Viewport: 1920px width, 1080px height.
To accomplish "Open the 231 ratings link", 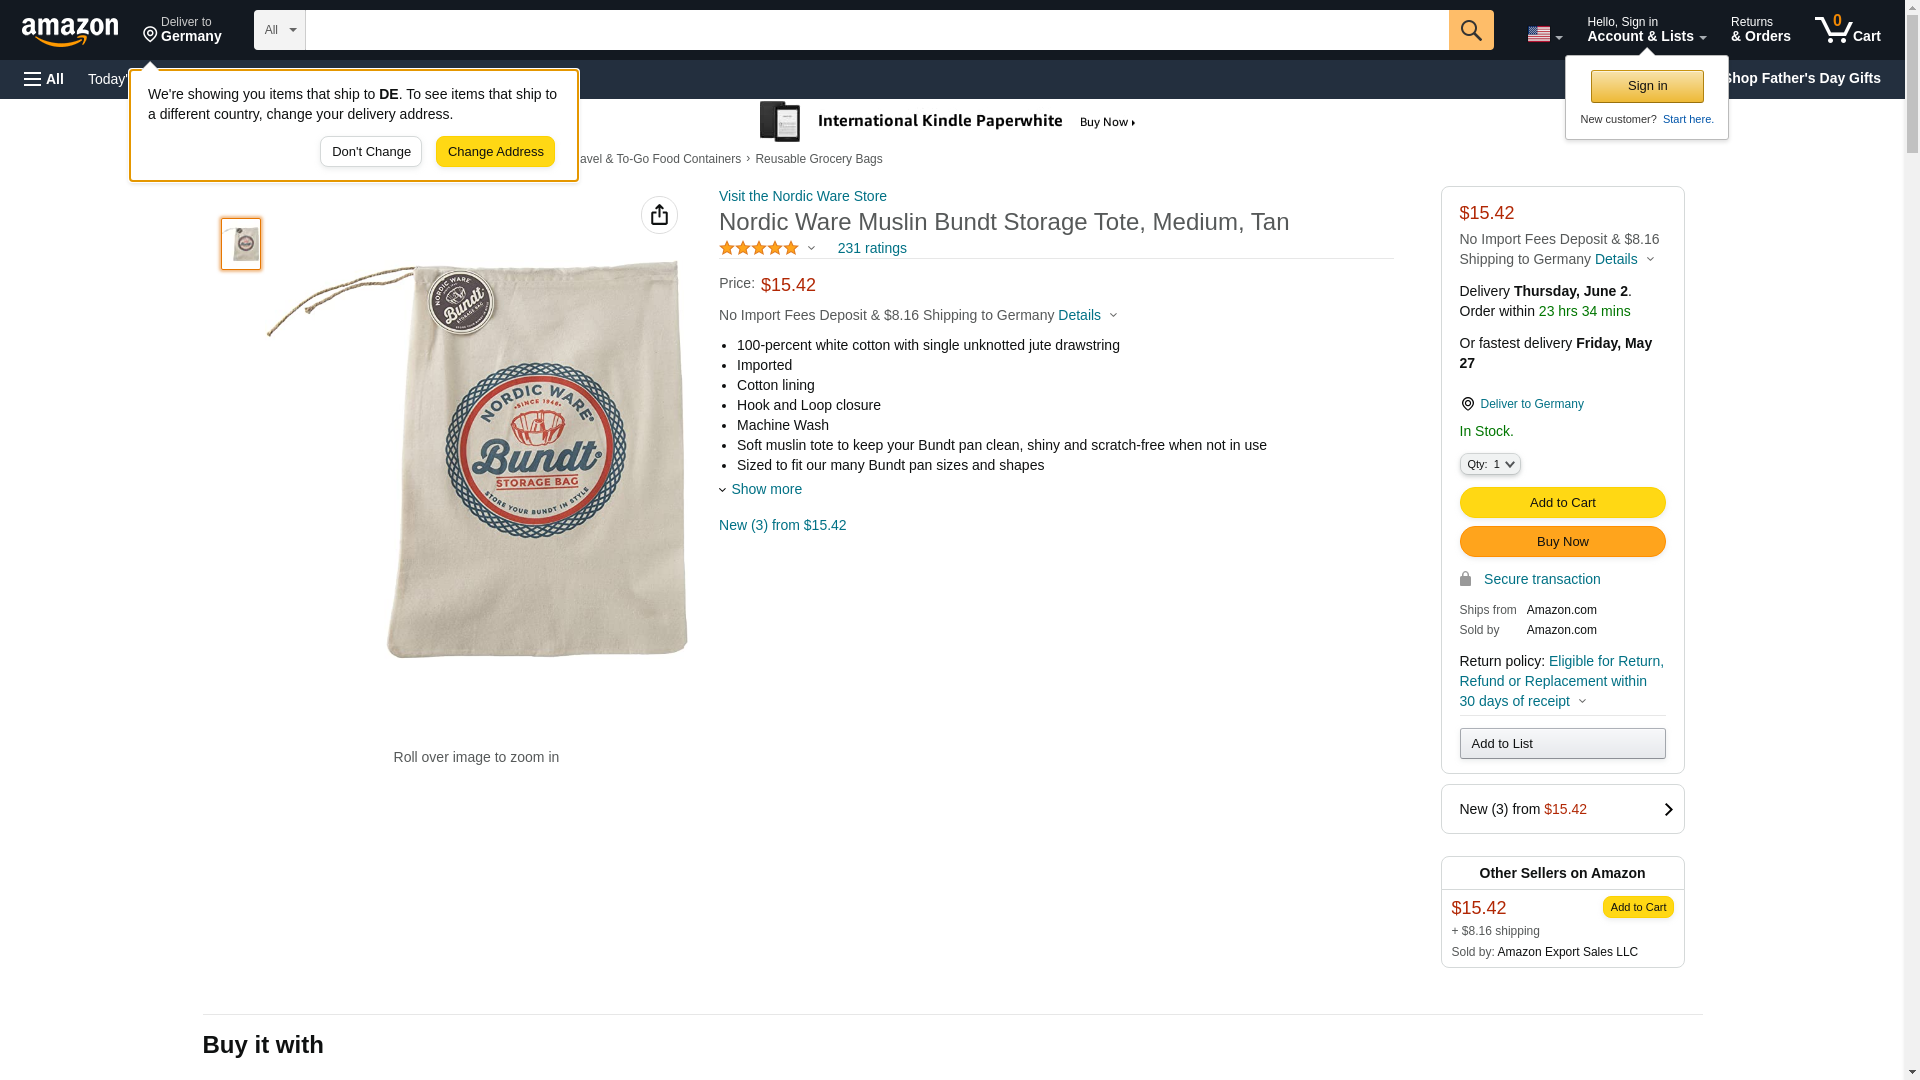I will coord(871,248).
